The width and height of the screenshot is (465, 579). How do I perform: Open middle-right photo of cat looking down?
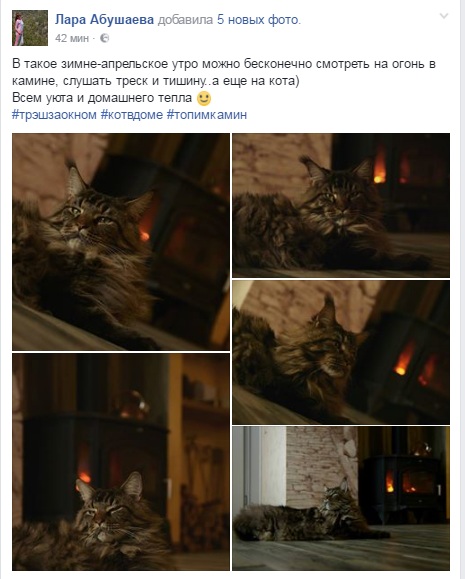click(x=341, y=352)
